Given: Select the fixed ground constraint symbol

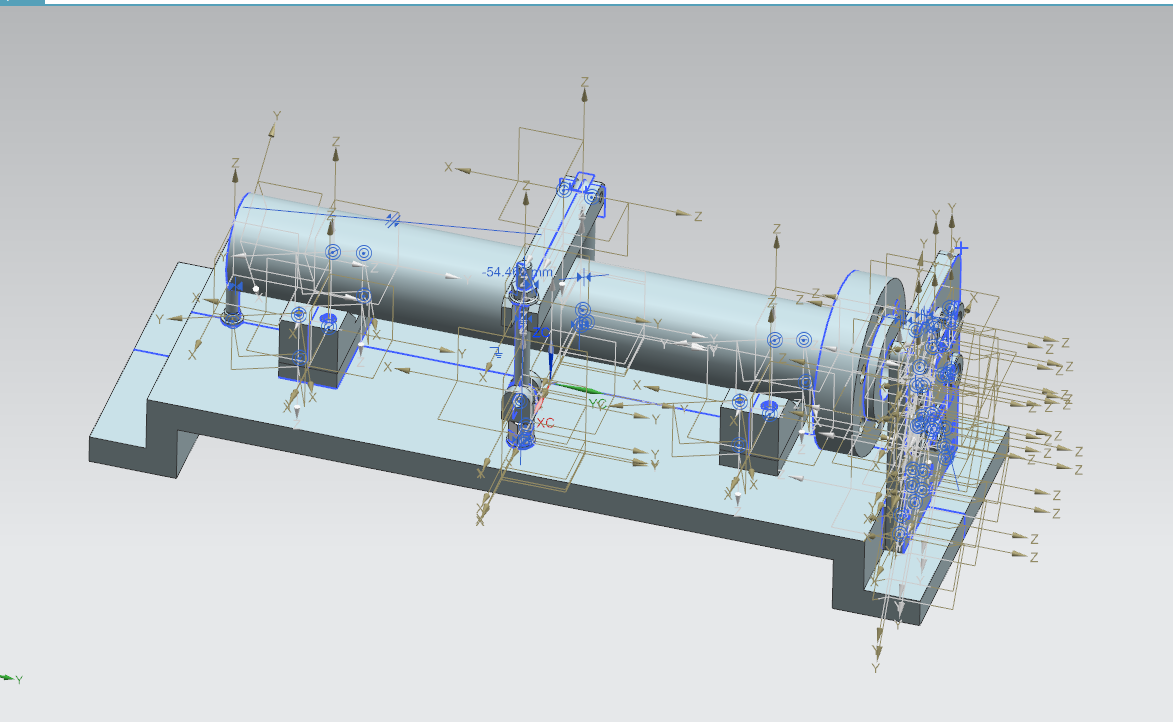Looking at the screenshot, I should tap(497, 352).
